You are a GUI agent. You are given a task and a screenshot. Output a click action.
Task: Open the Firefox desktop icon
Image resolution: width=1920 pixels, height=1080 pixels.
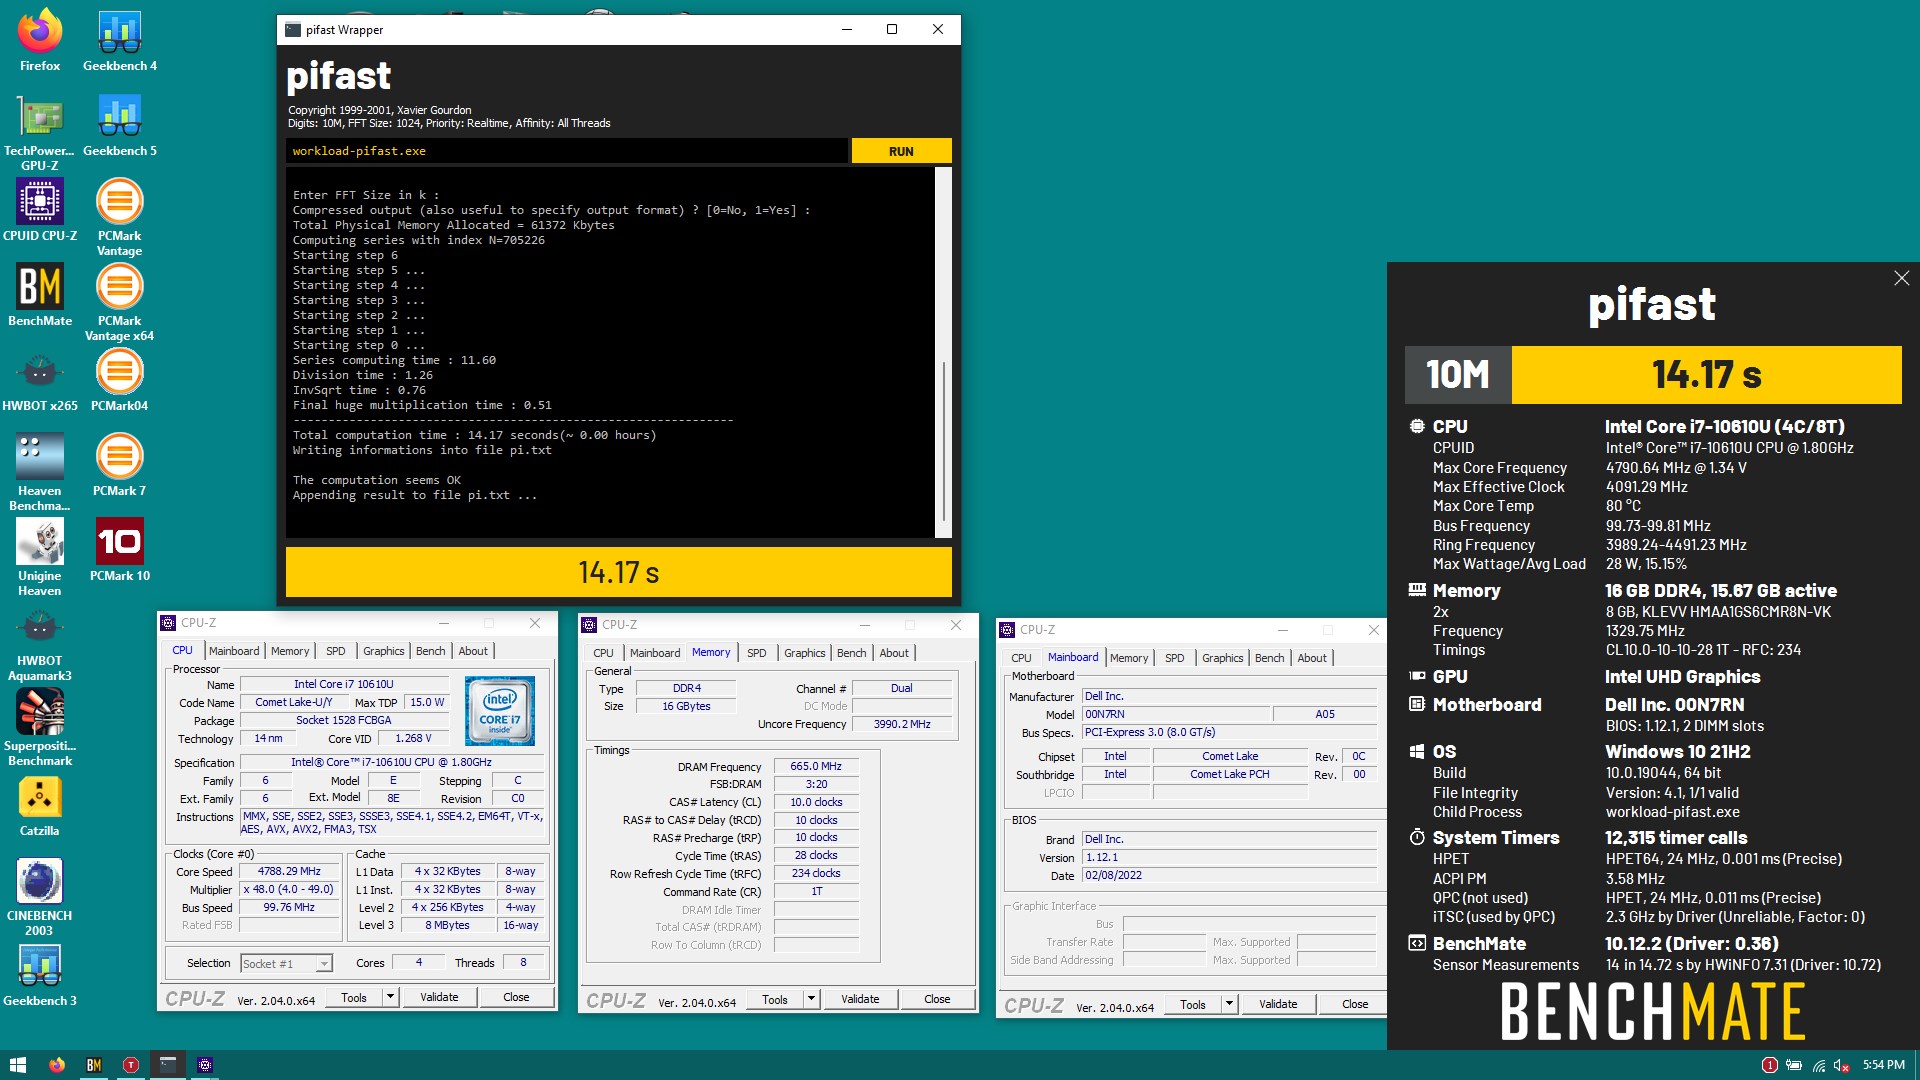(40, 41)
